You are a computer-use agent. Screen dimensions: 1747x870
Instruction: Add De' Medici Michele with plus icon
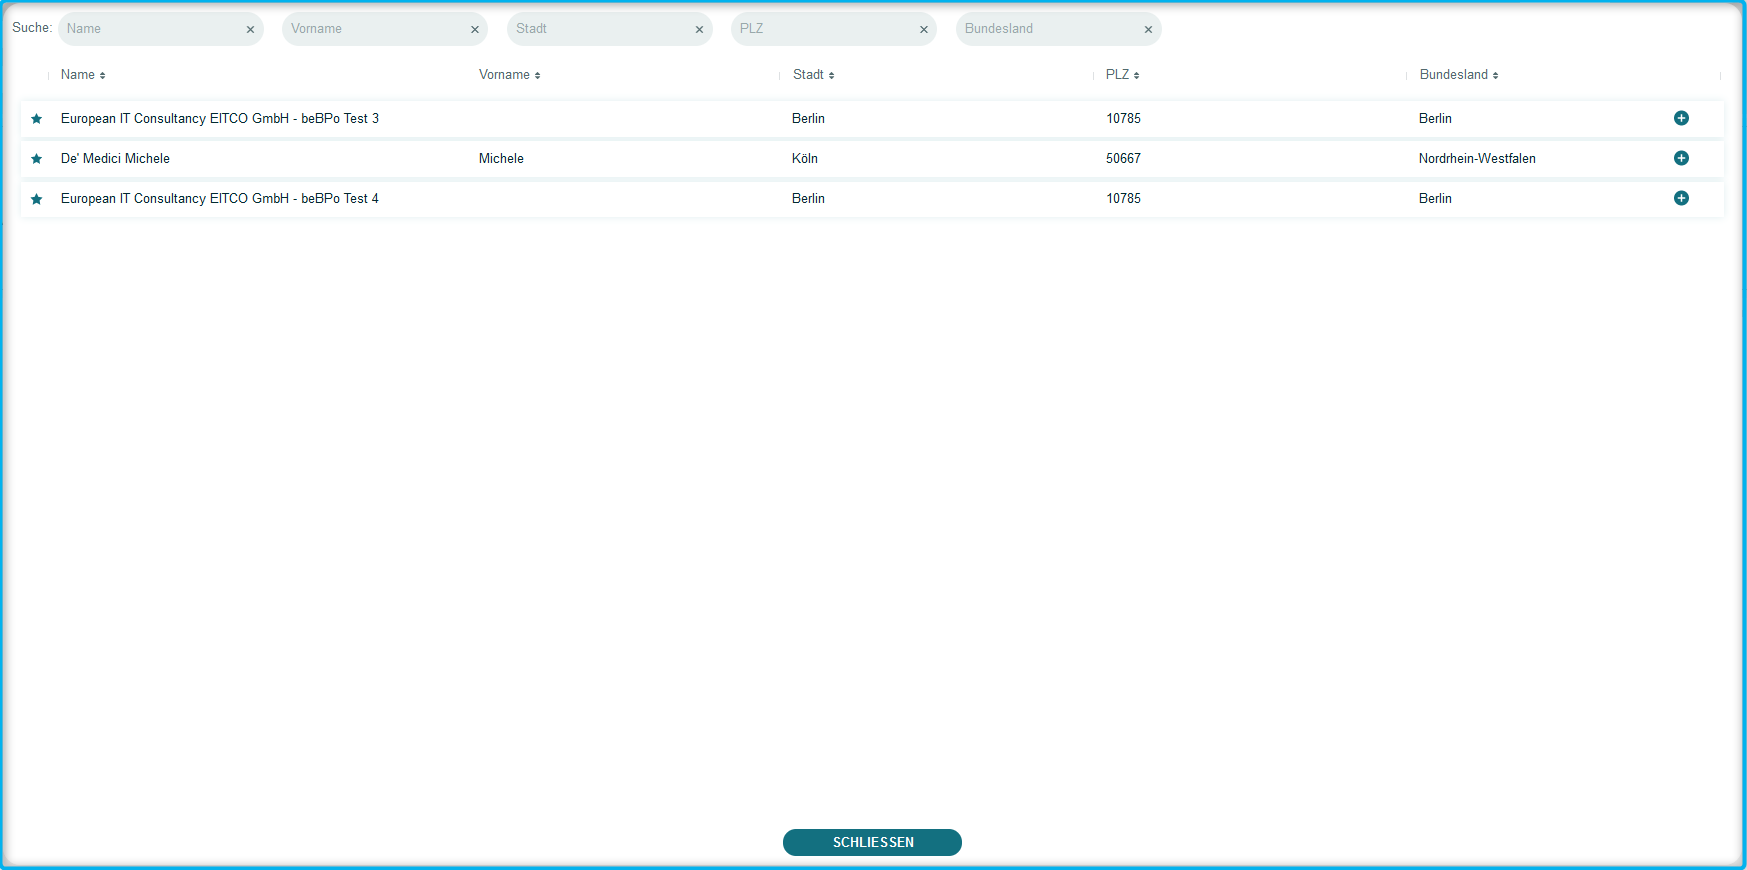pyautogui.click(x=1681, y=158)
